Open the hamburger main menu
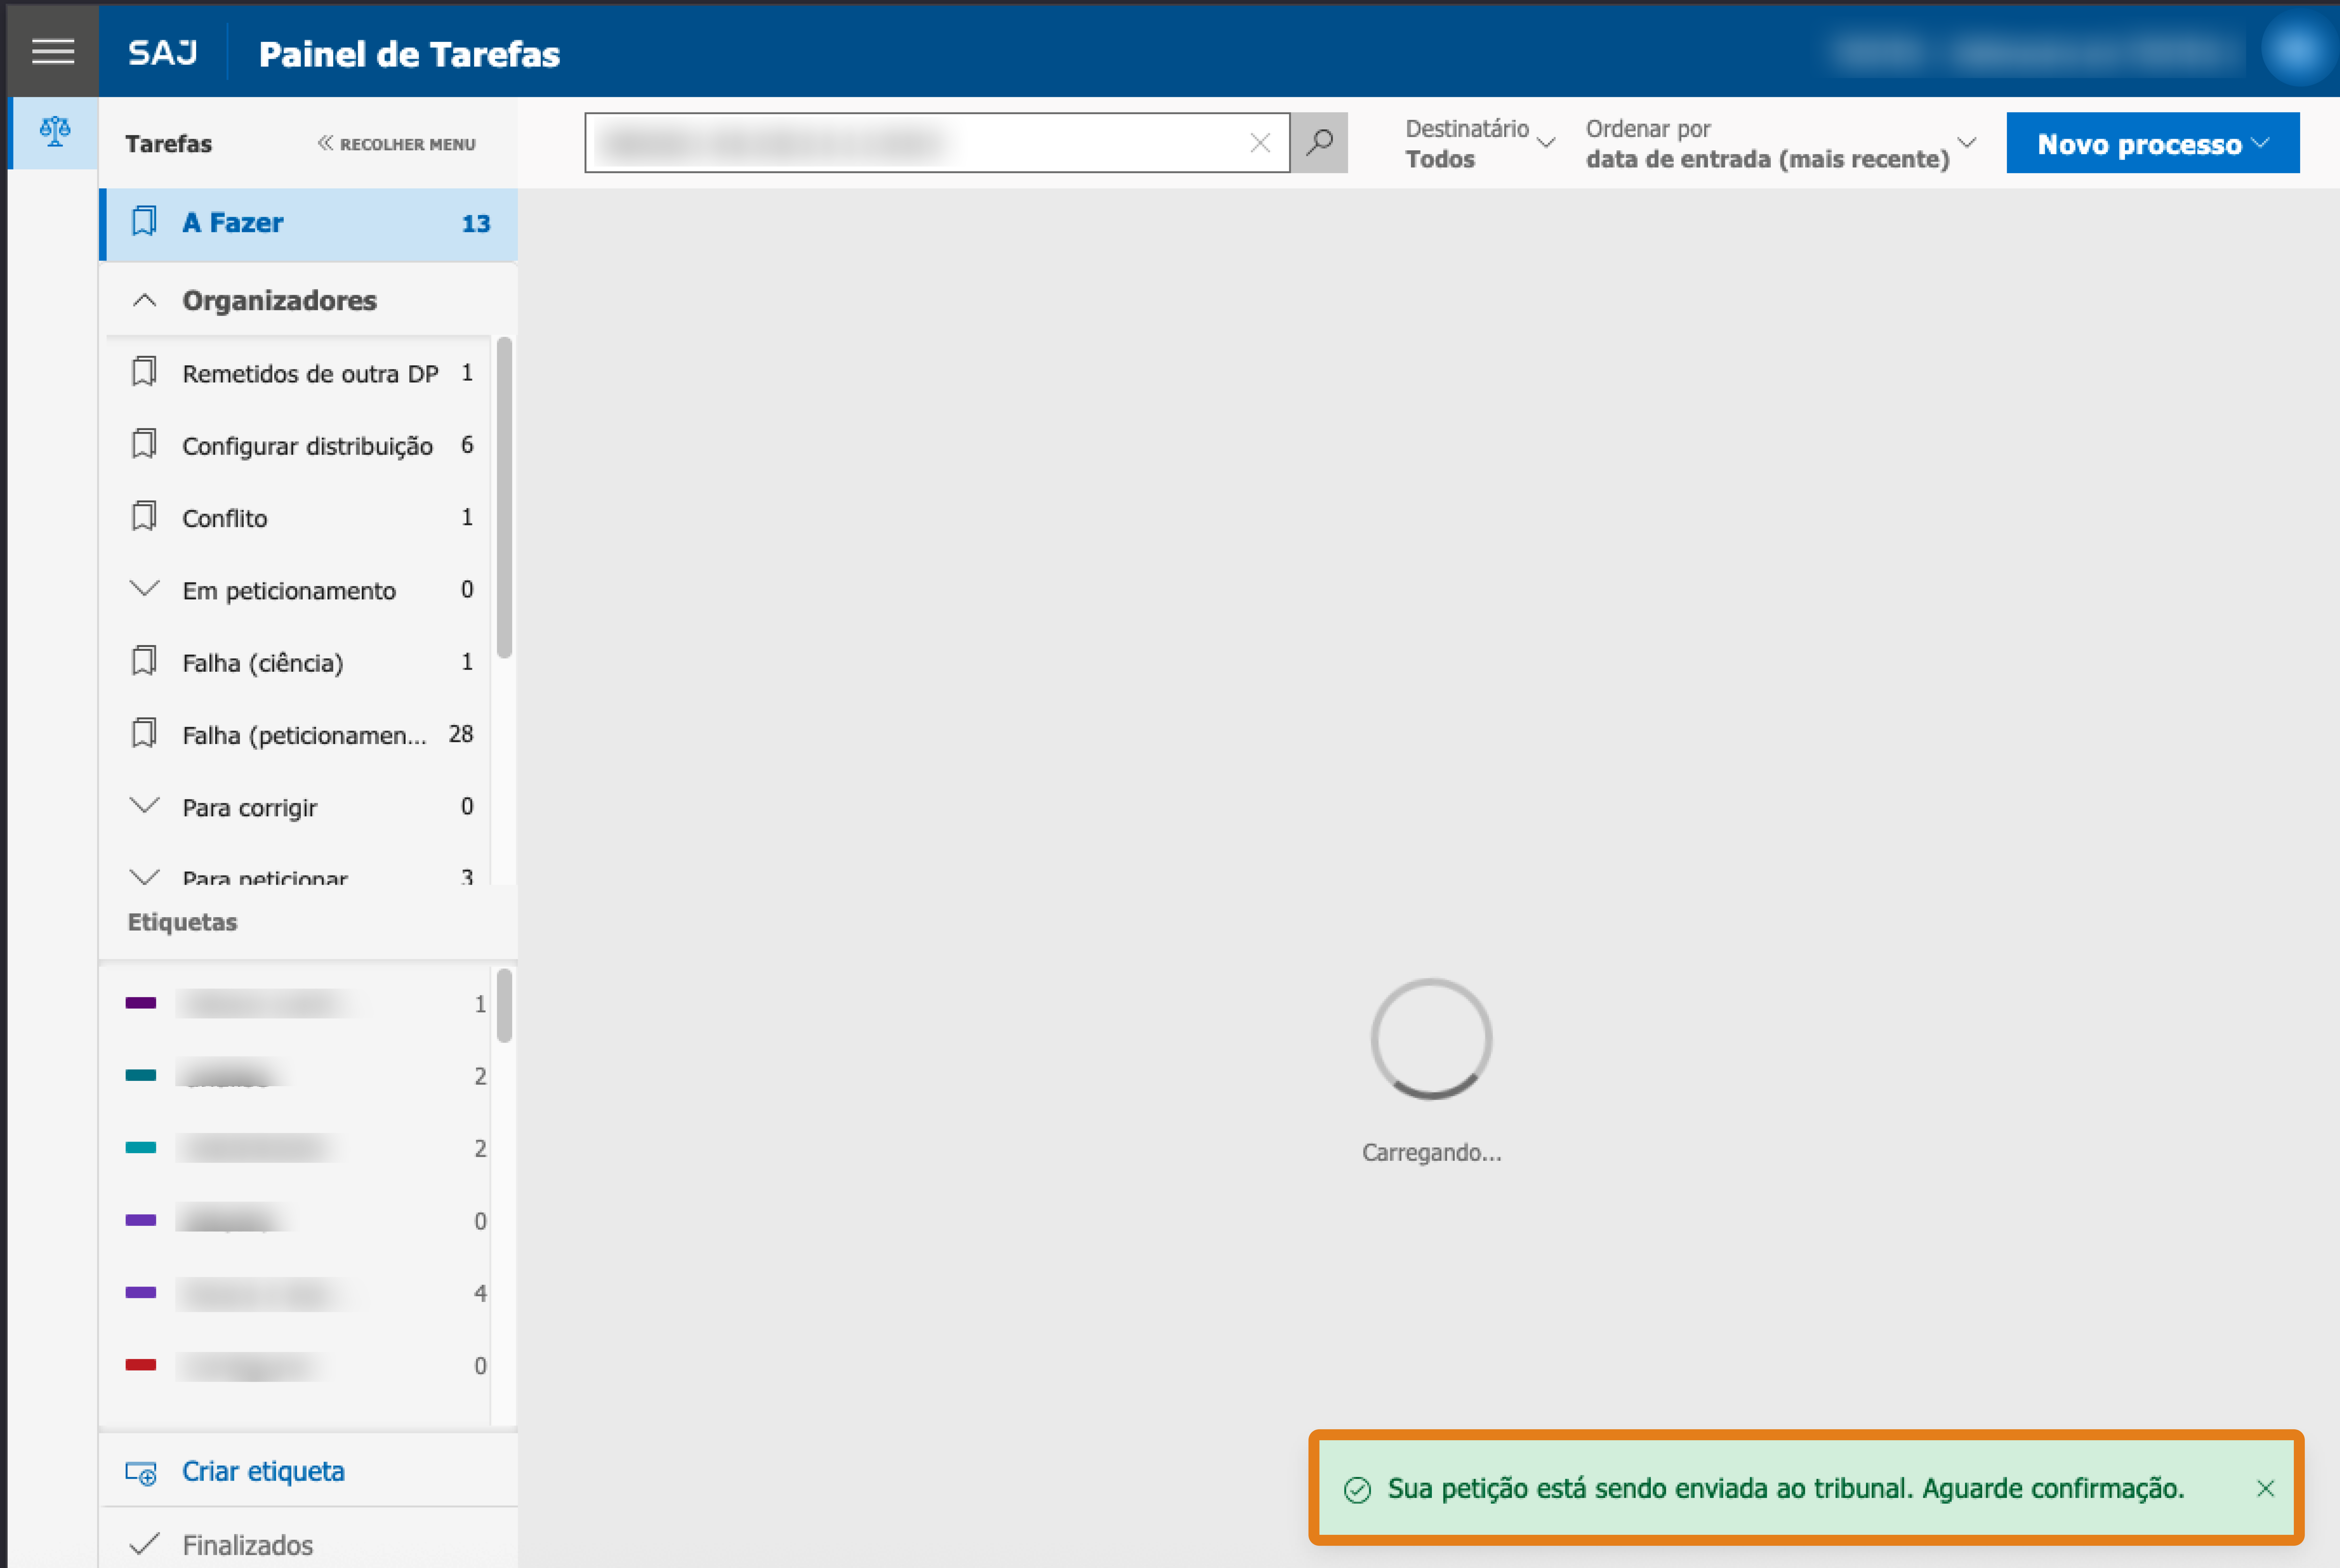Viewport: 2340px width, 1568px height. (53, 51)
